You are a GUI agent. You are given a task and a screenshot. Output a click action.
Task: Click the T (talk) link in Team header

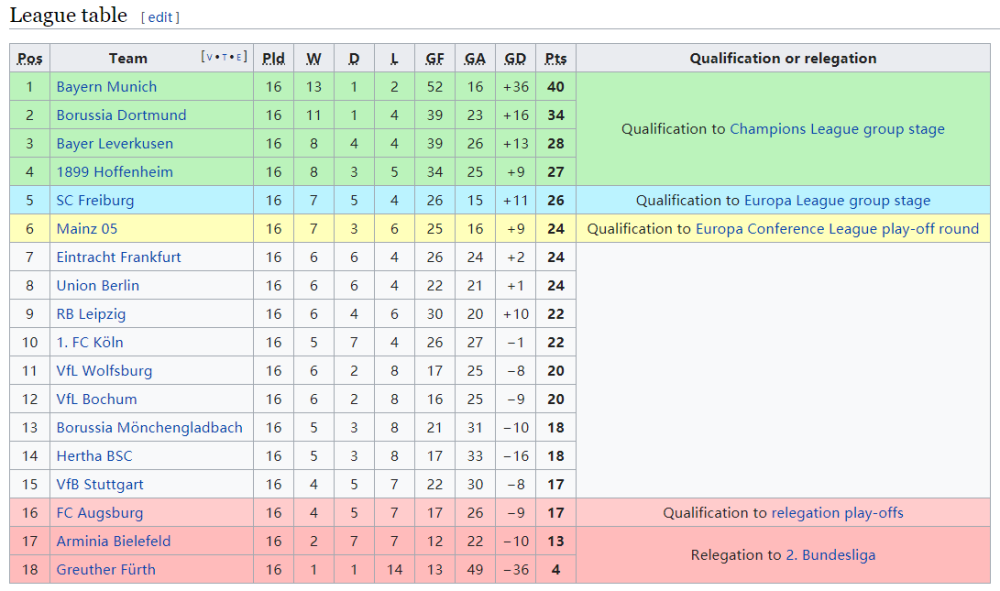coord(224,57)
